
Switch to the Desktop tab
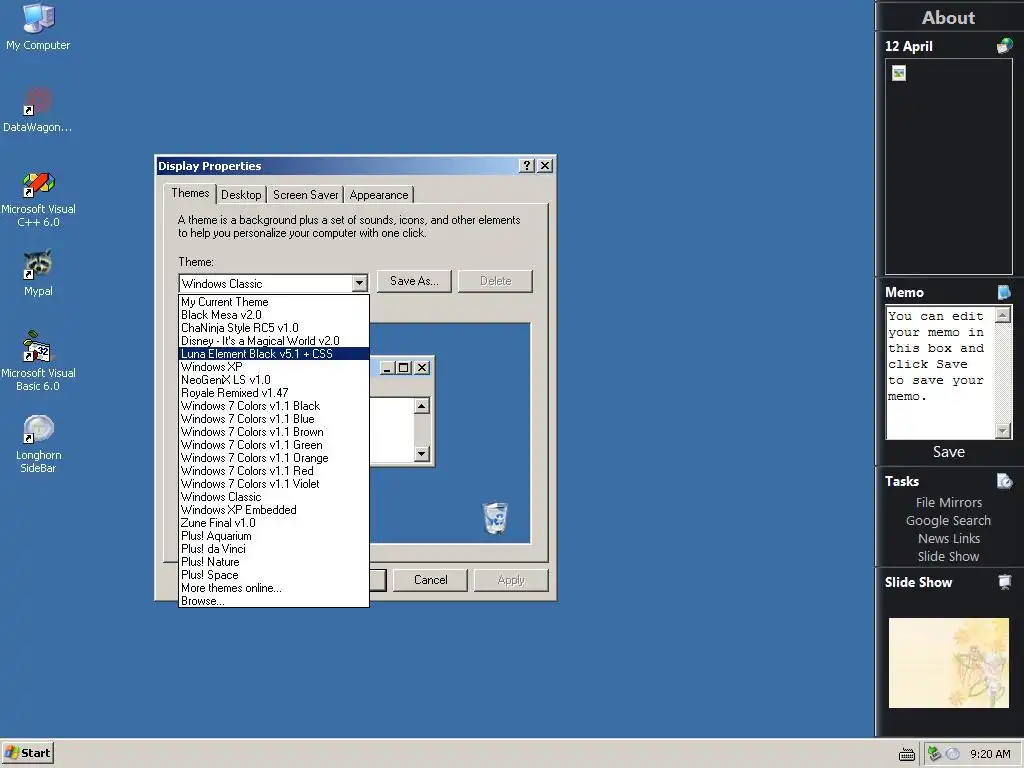point(241,195)
